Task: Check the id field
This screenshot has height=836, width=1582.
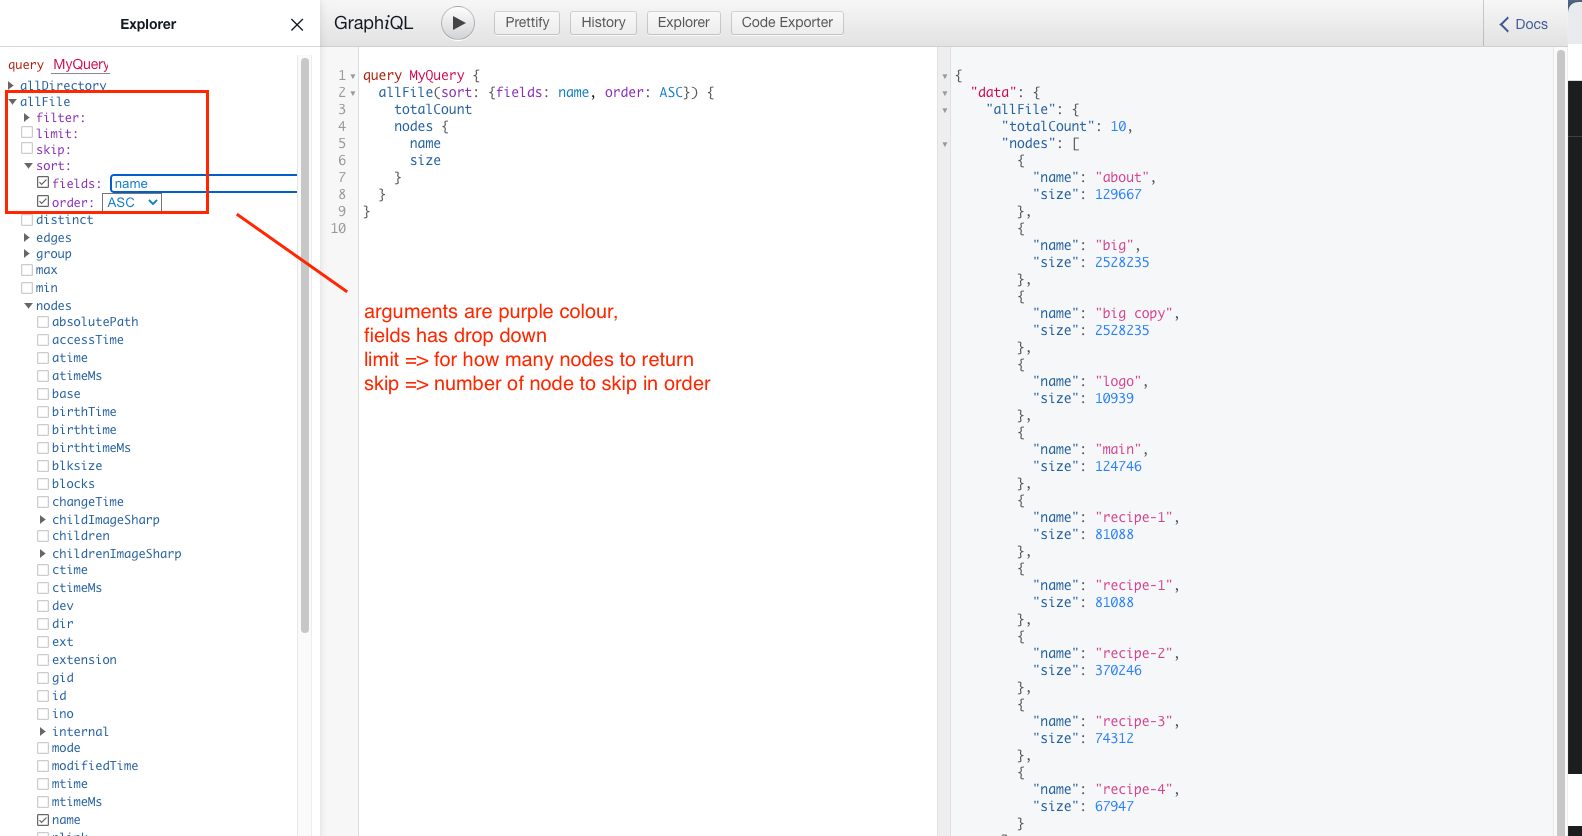Action: tap(43, 696)
